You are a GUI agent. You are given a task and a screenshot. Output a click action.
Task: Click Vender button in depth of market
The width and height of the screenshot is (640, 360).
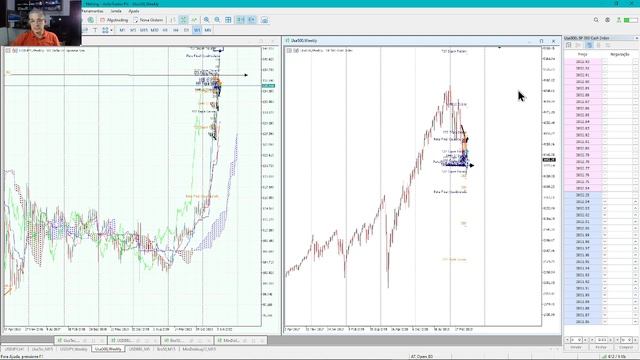pyautogui.click(x=576, y=347)
